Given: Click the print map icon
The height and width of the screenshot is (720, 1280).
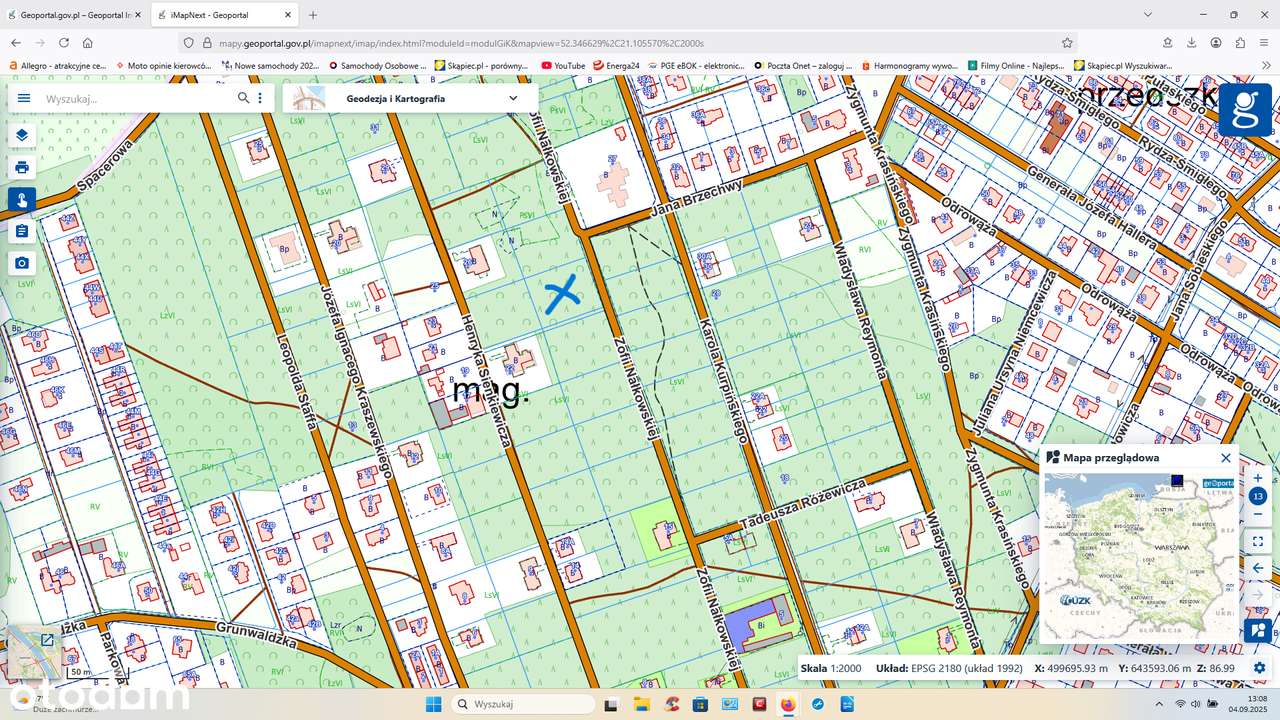Looking at the screenshot, I should pyautogui.click(x=22, y=167).
